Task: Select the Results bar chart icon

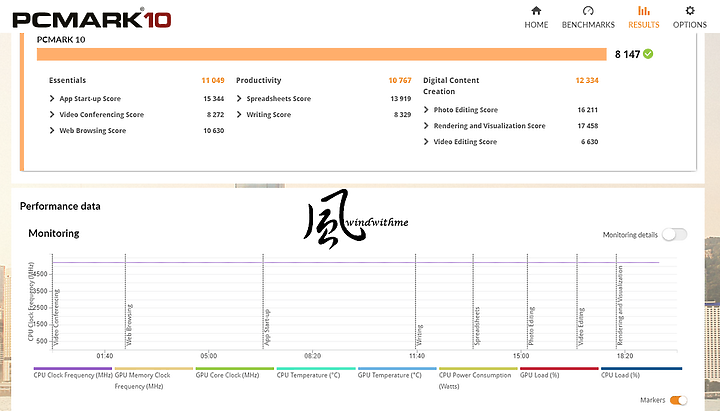Action: coord(644,11)
